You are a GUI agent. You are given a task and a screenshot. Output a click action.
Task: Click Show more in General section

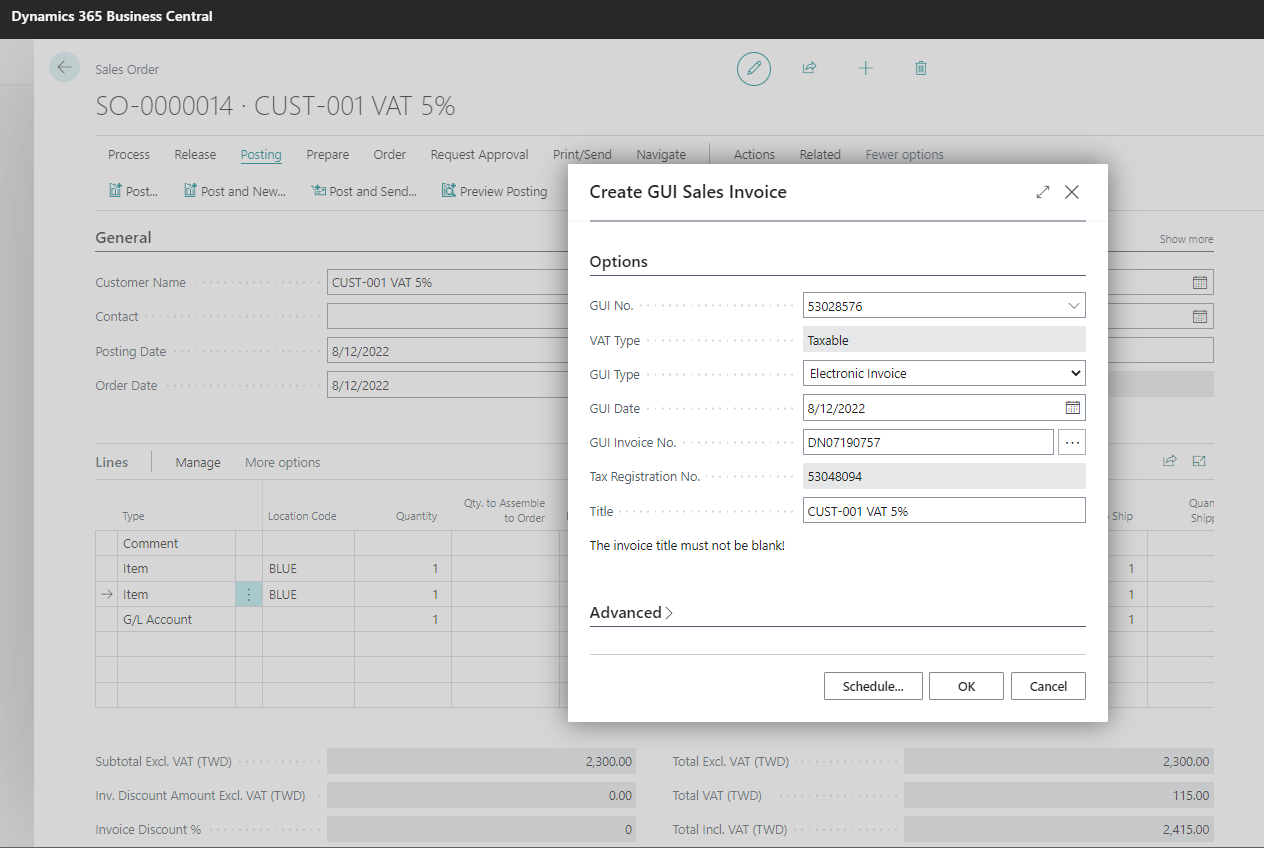pyautogui.click(x=1186, y=239)
